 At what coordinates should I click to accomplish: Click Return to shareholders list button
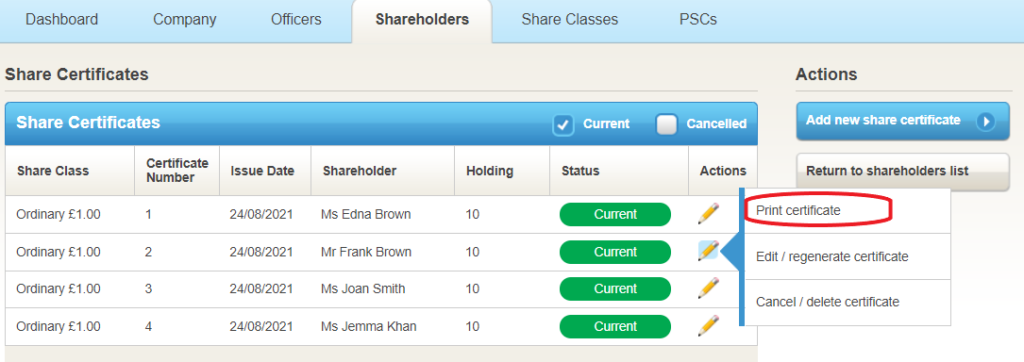pyautogui.click(x=903, y=172)
